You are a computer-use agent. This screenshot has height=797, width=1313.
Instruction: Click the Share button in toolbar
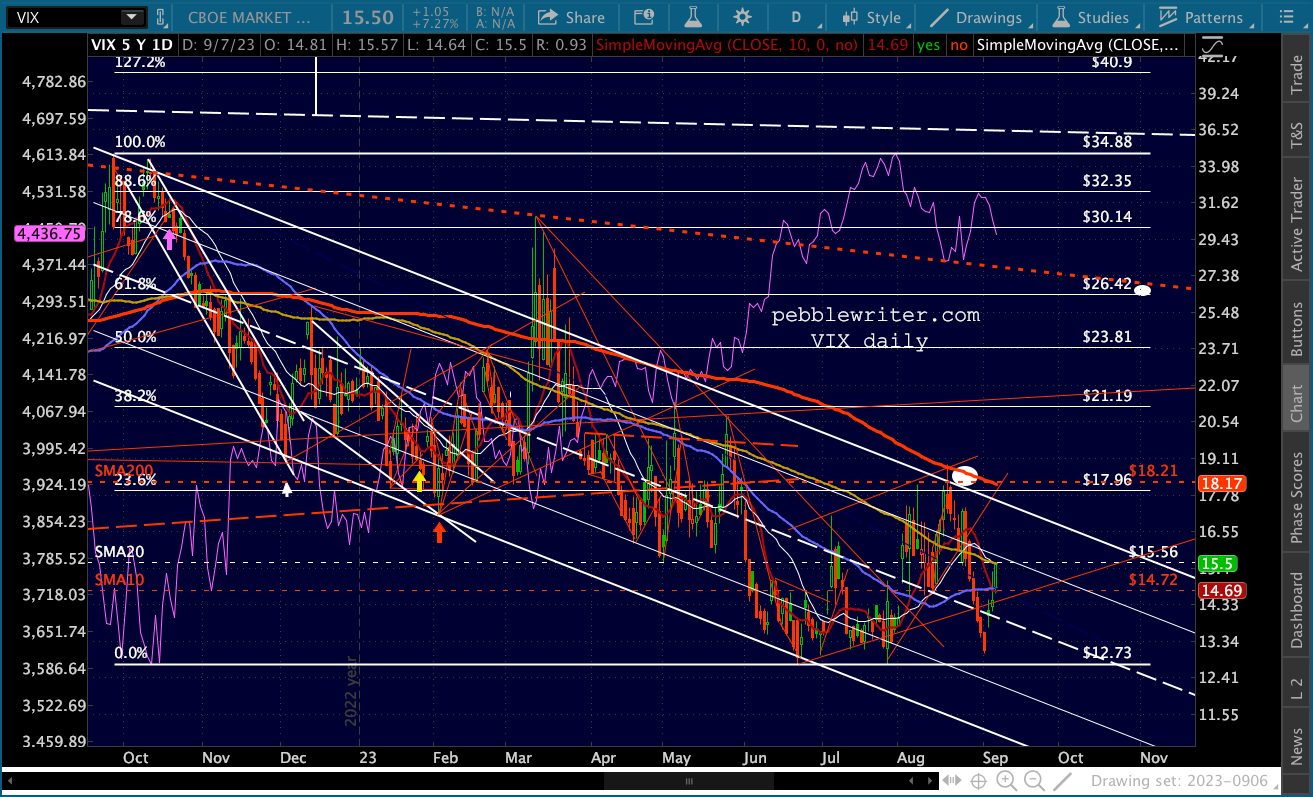coord(571,17)
